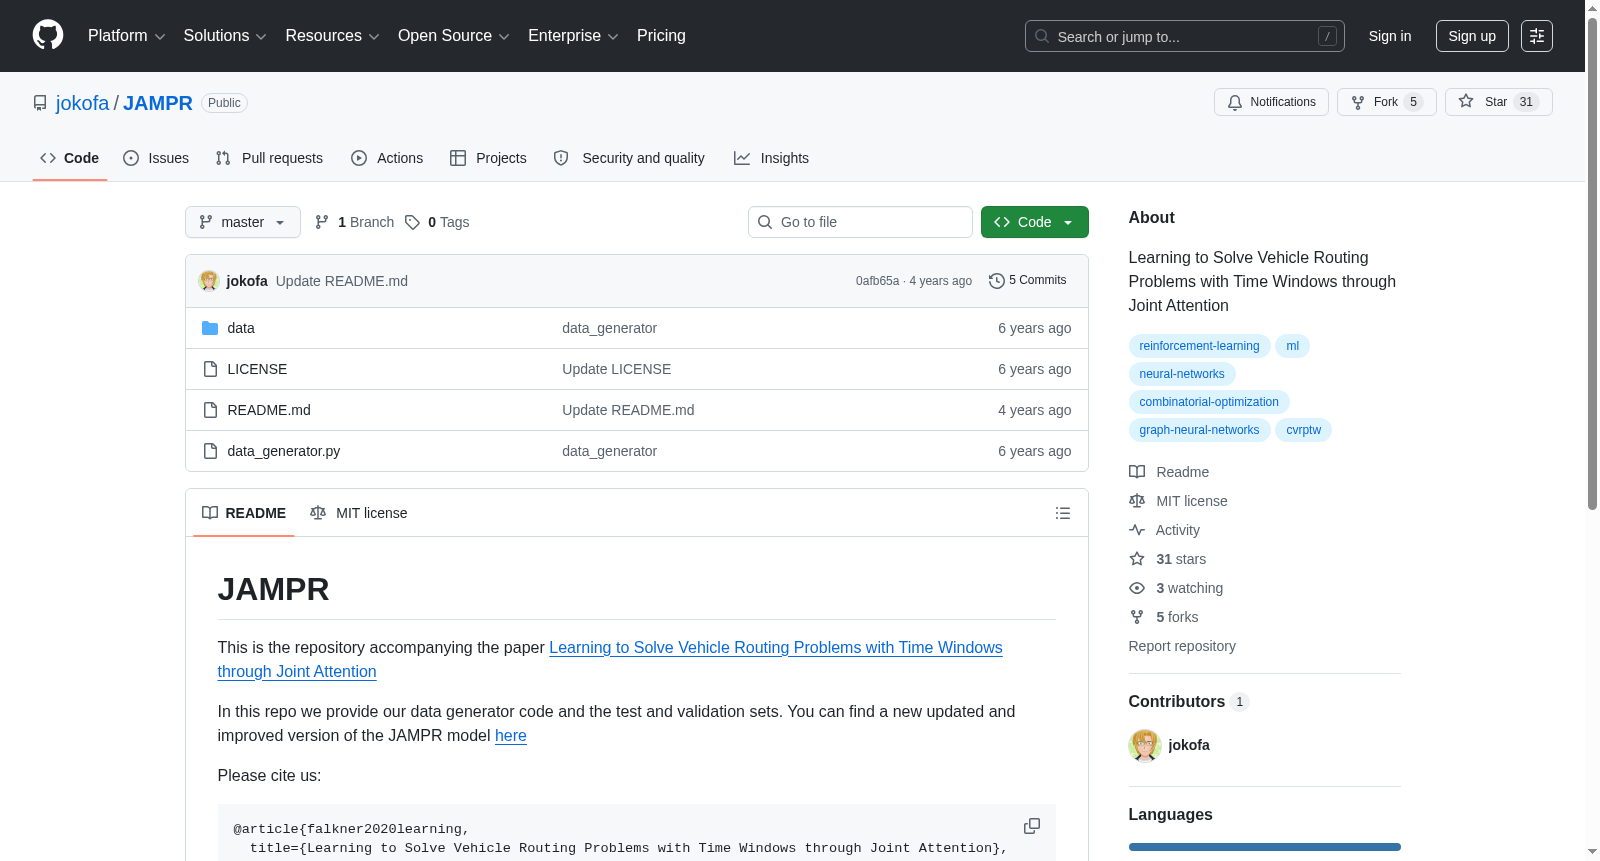Select the README tab
This screenshot has width=1600, height=861.
(x=244, y=513)
